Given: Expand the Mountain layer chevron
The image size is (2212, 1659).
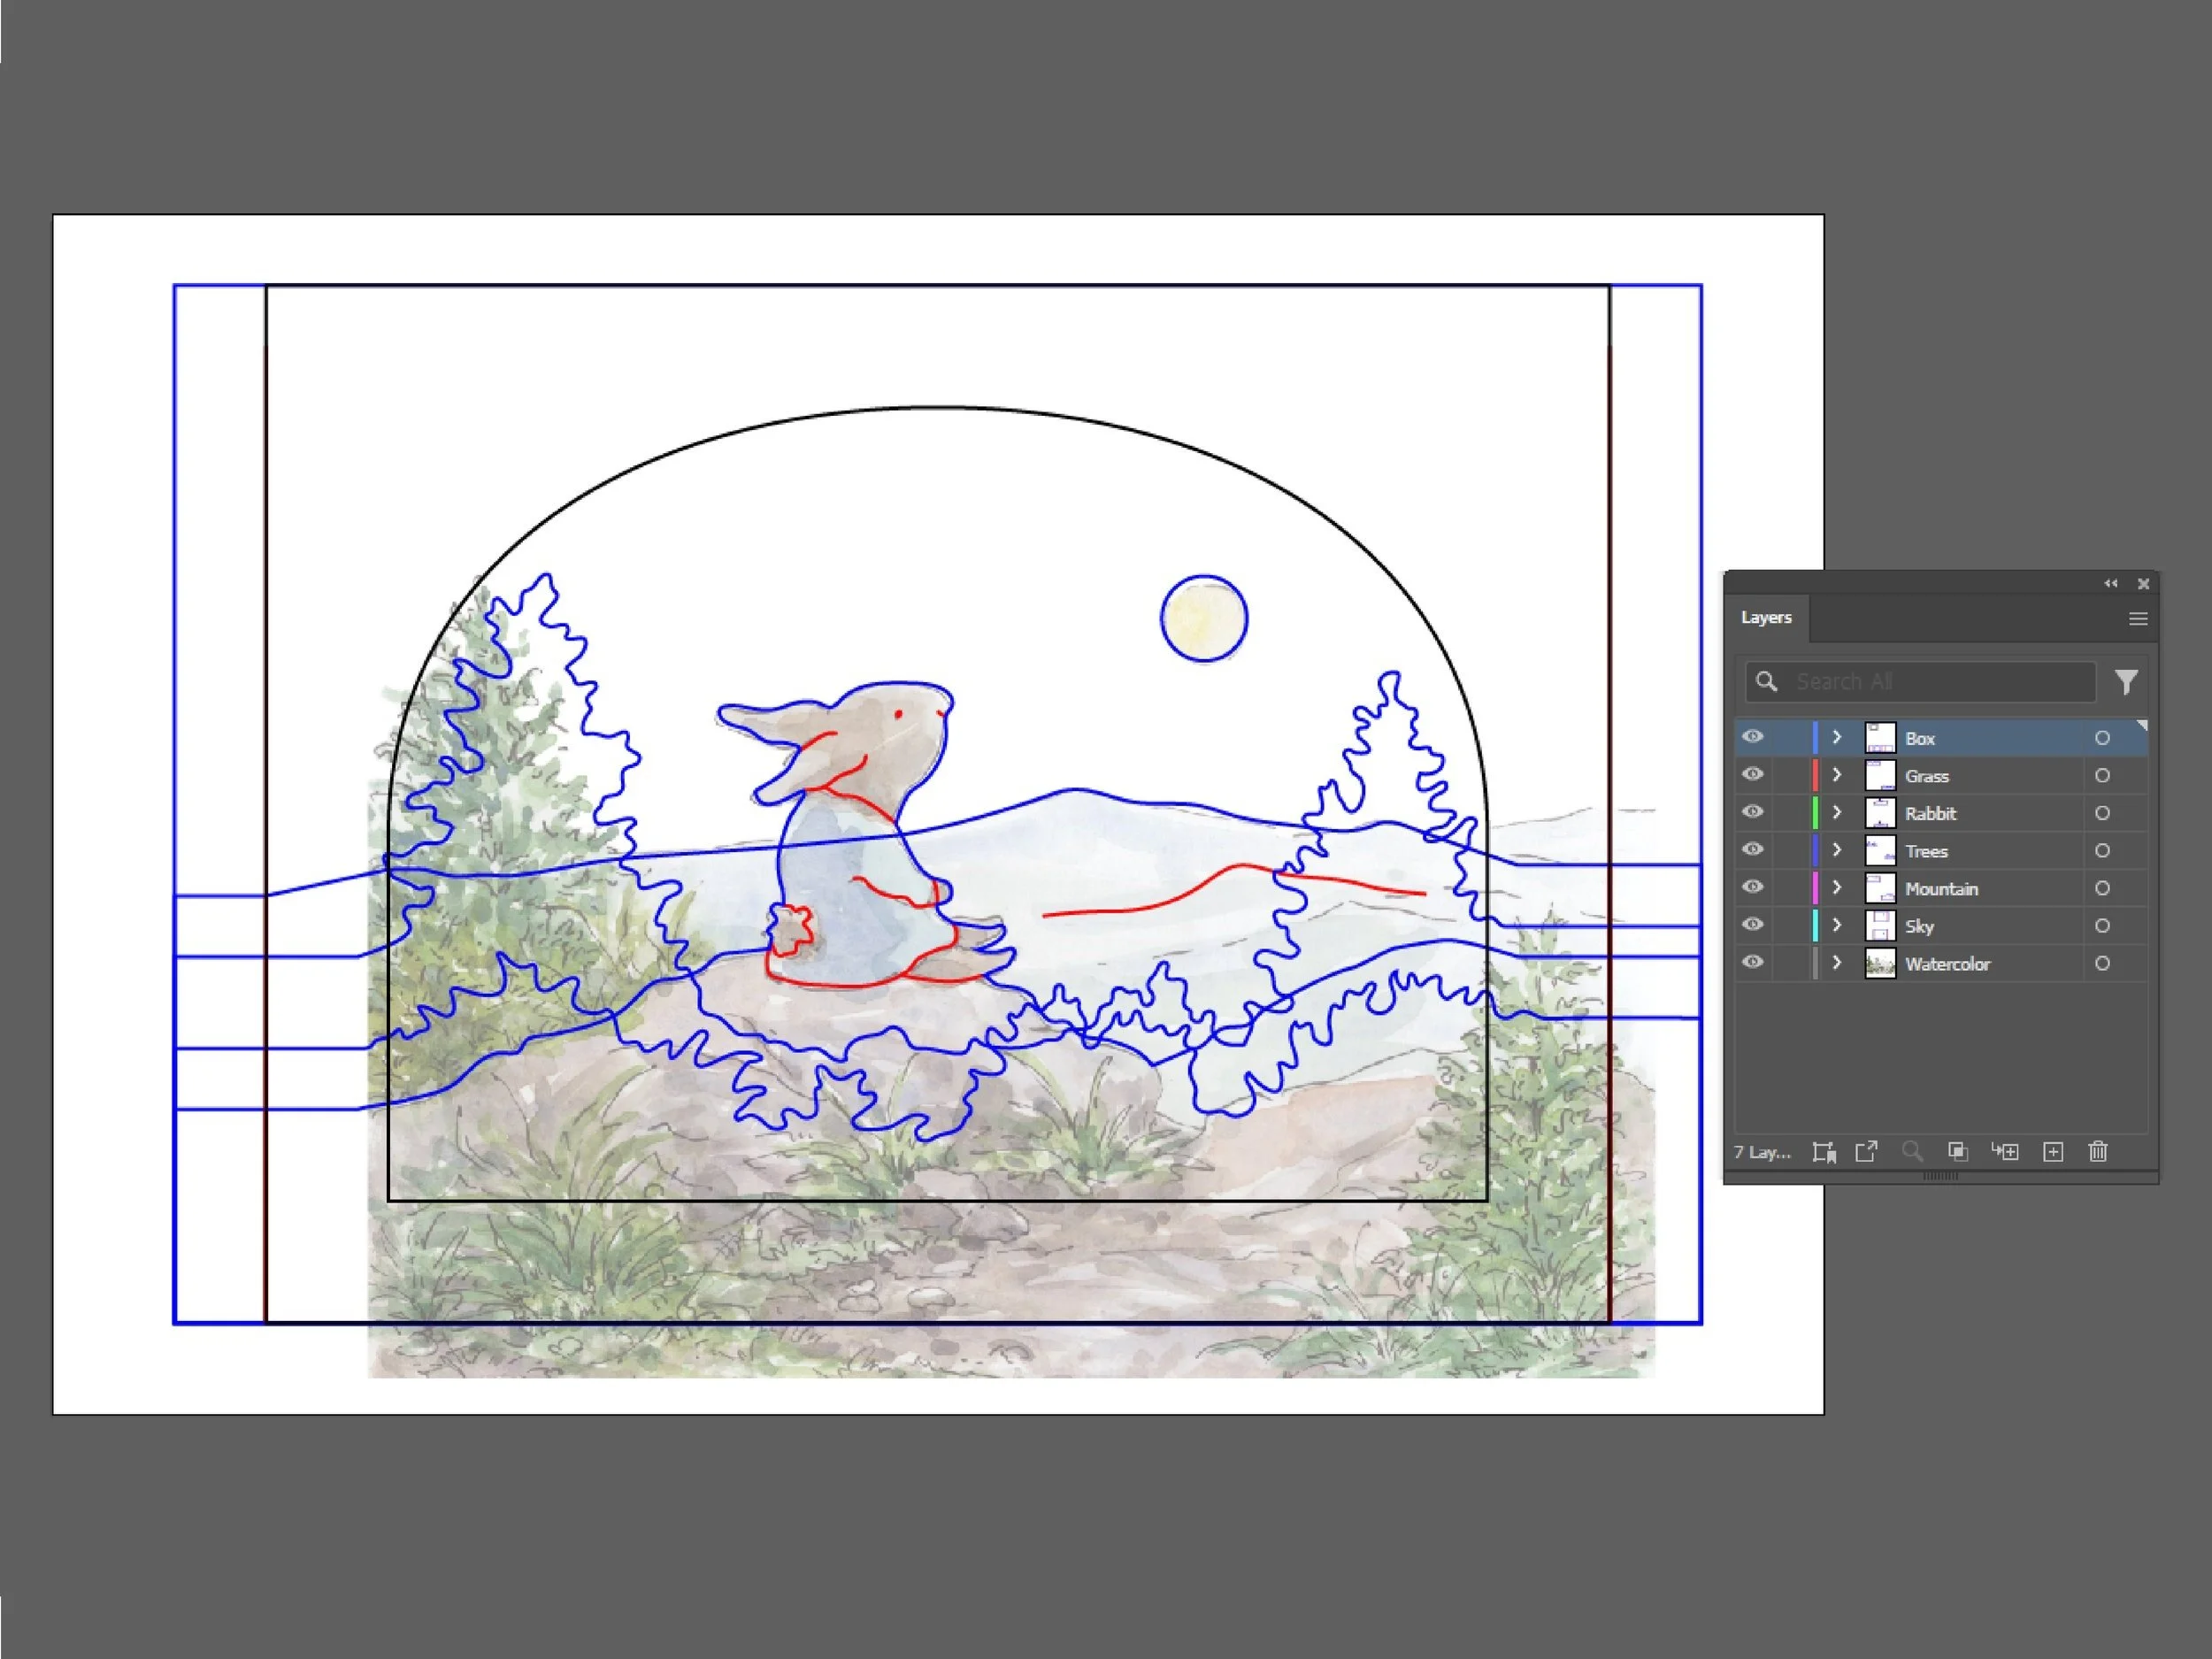Looking at the screenshot, I should coord(1837,888).
